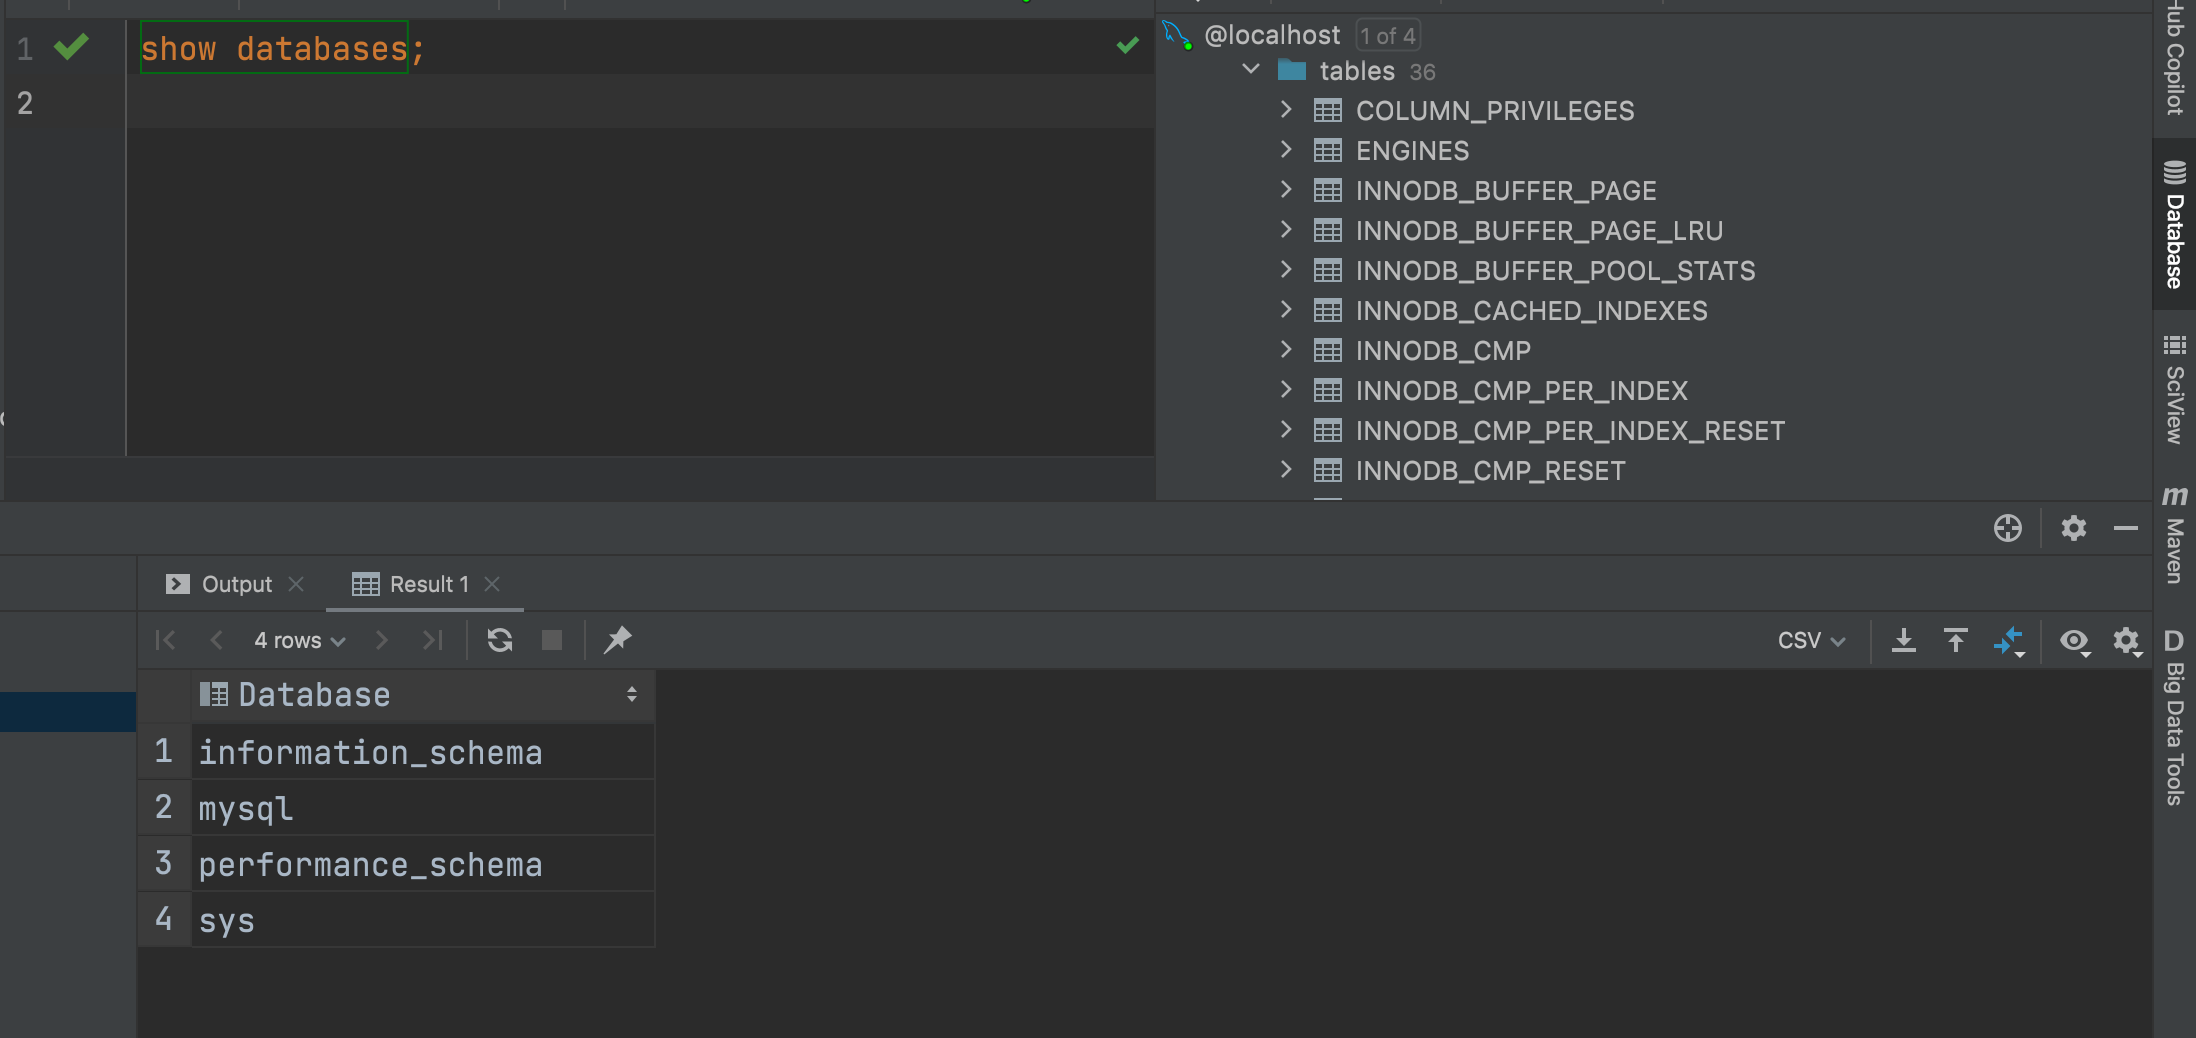This screenshot has width=2196, height=1038.
Task: Expand the ENGINES table node
Action: click(x=1287, y=150)
